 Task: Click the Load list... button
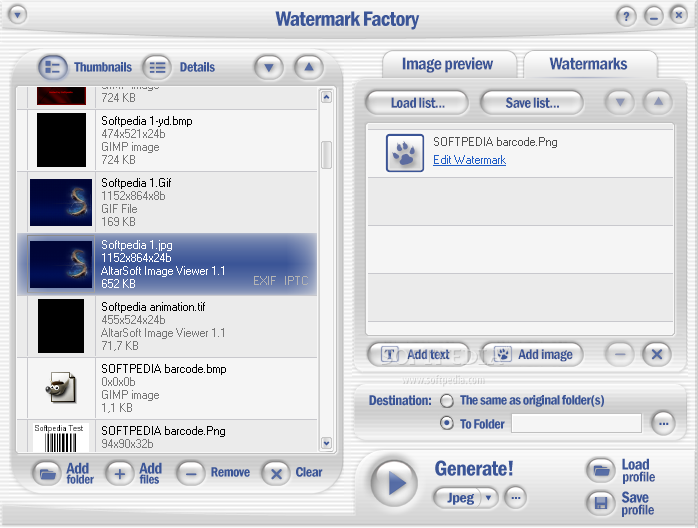pos(417,103)
